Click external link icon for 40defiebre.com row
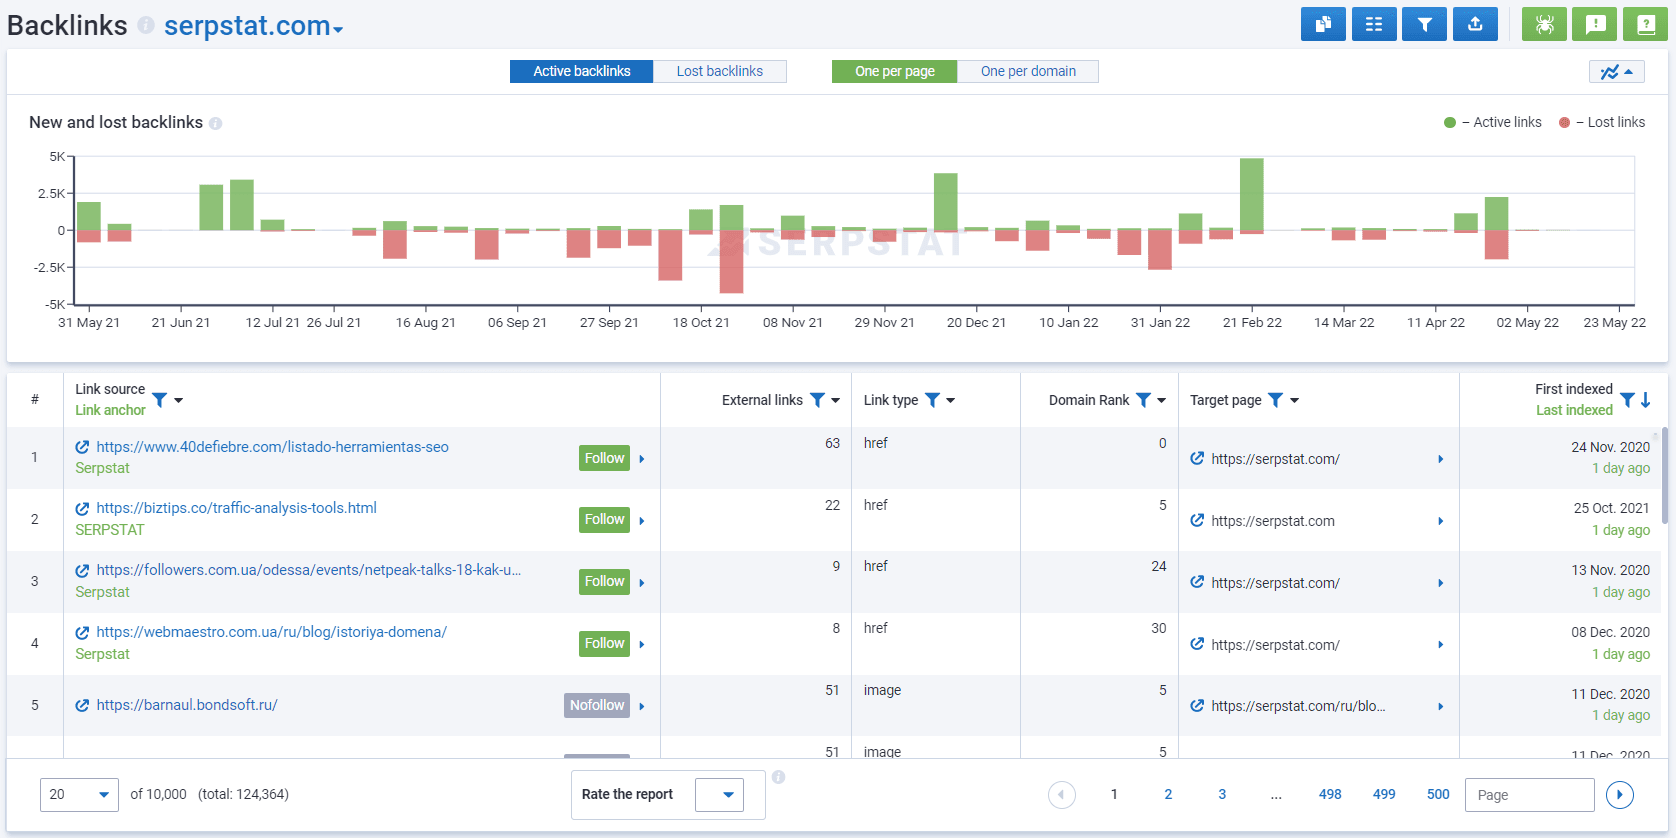This screenshot has width=1676, height=838. tap(83, 447)
